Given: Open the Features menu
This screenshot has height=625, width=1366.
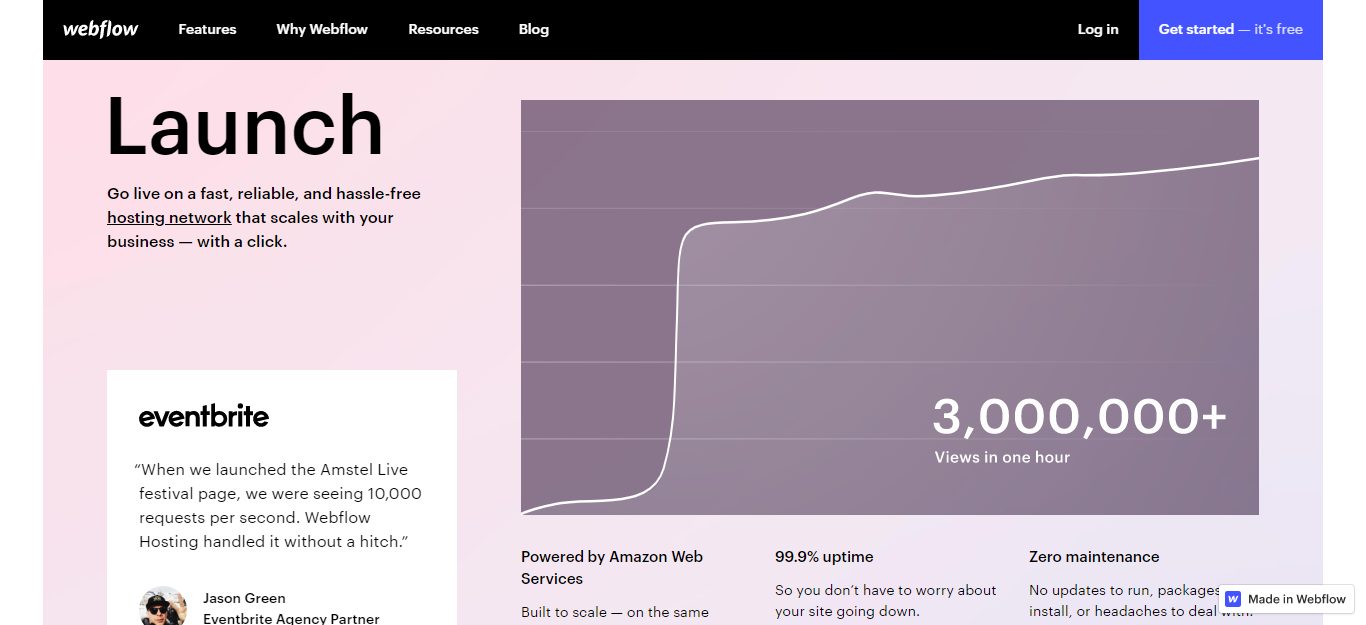Looking at the screenshot, I should point(207,29).
